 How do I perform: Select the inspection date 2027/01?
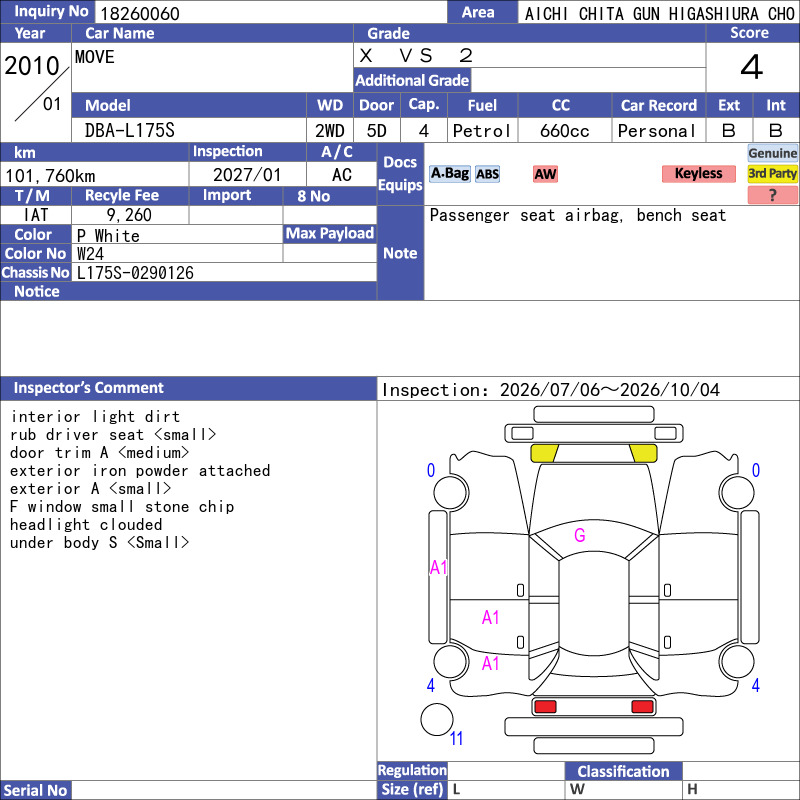tap(247, 175)
